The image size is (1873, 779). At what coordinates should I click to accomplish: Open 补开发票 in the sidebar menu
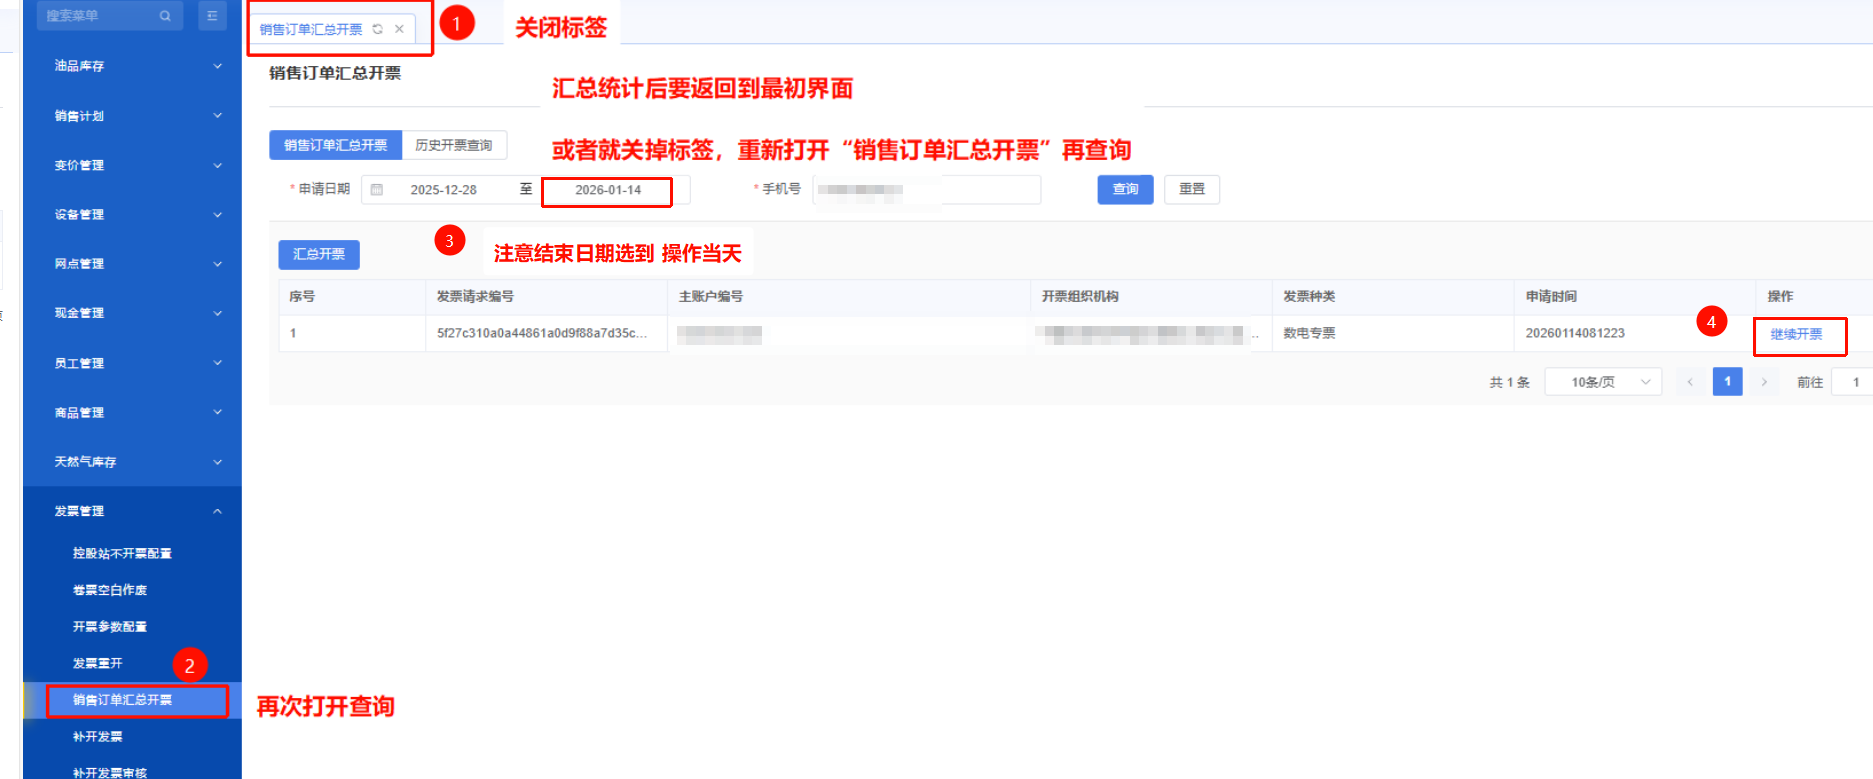coord(98,737)
